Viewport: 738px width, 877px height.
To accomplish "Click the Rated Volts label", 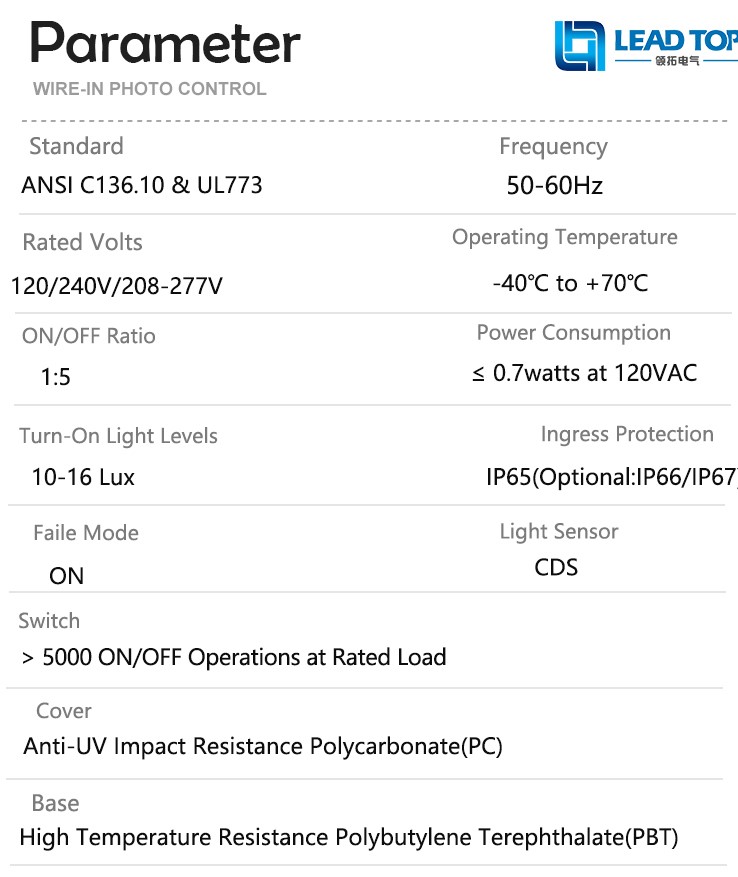I will 82,243.
